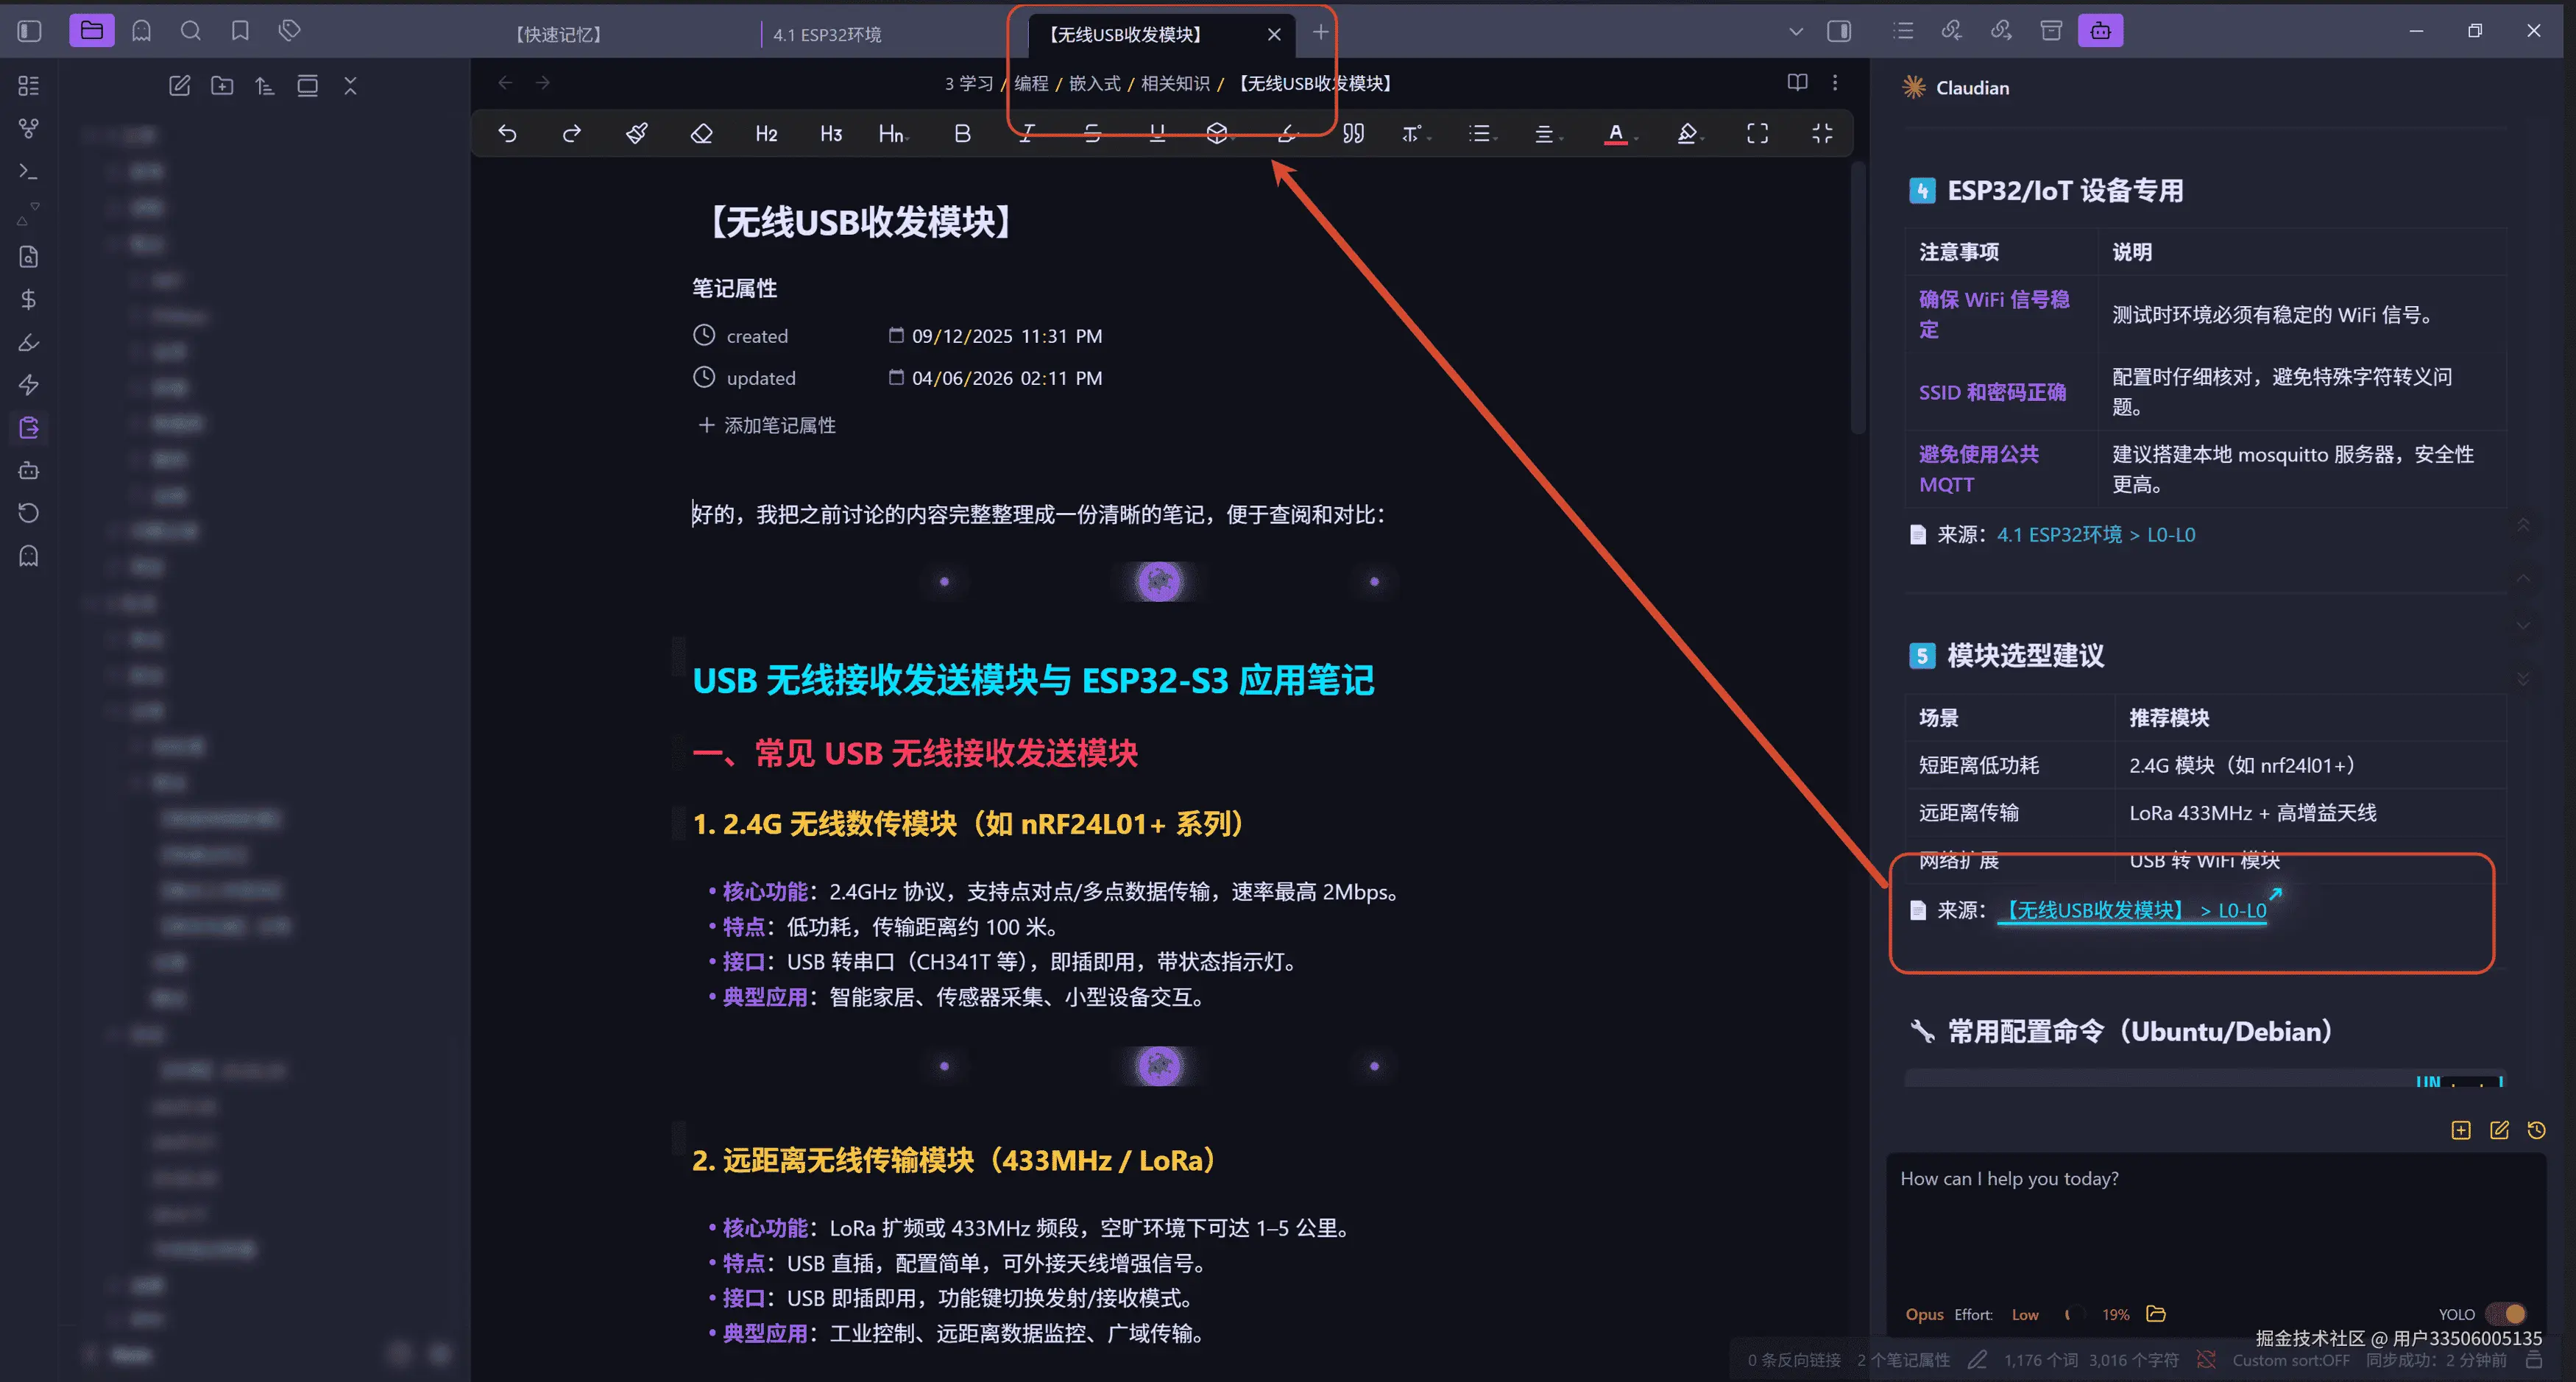Insert a blockquote with the quote icon
Image resolution: width=2576 pixels, height=1382 pixels.
tap(1353, 133)
